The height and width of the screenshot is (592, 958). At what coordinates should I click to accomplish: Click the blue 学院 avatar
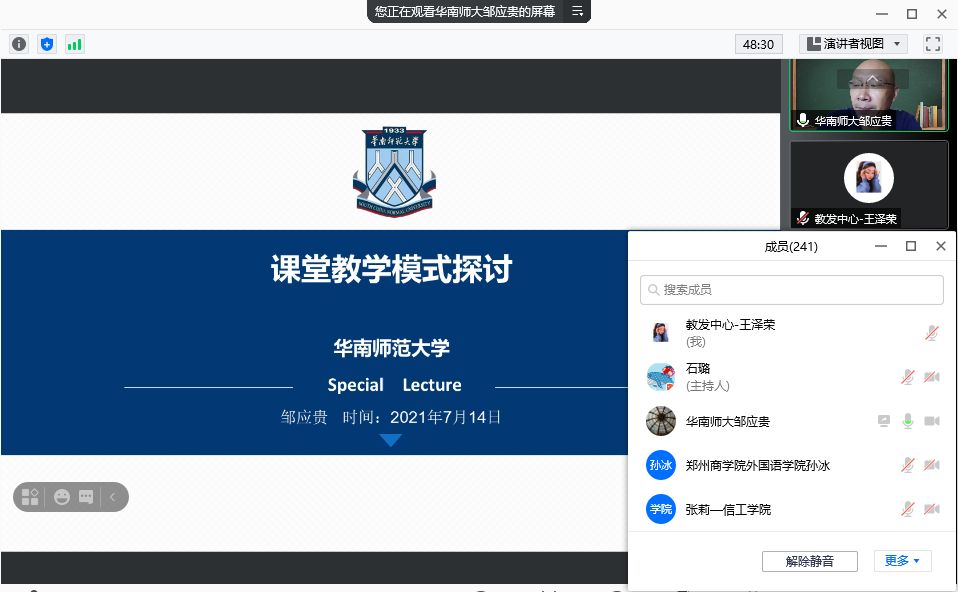coord(660,509)
